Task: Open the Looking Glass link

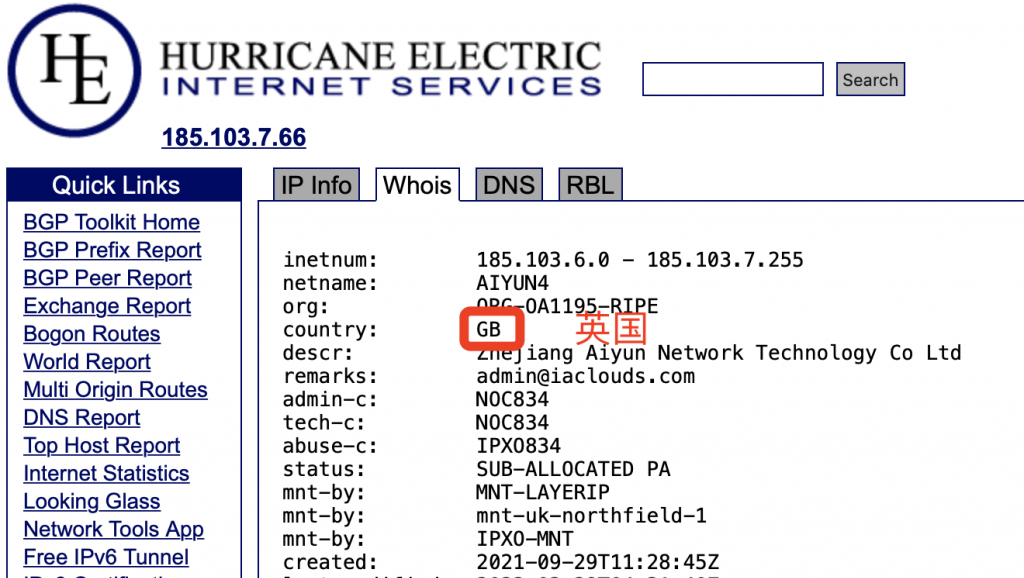Action: [91, 502]
